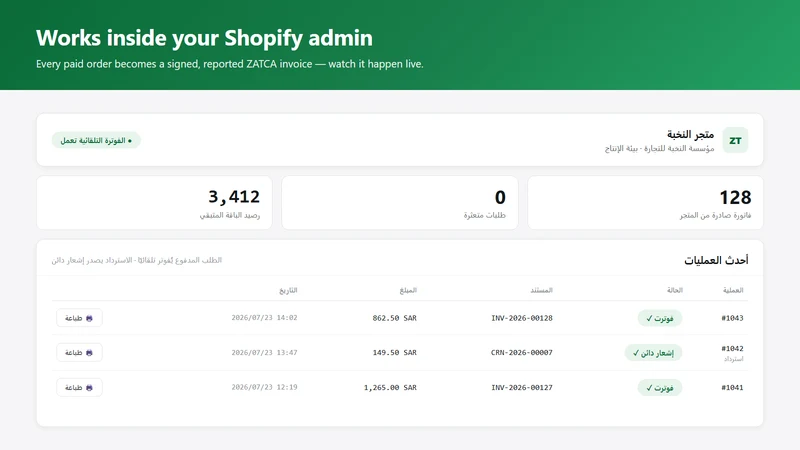Select order number #1043
This screenshot has width=800, height=450.
click(732, 318)
